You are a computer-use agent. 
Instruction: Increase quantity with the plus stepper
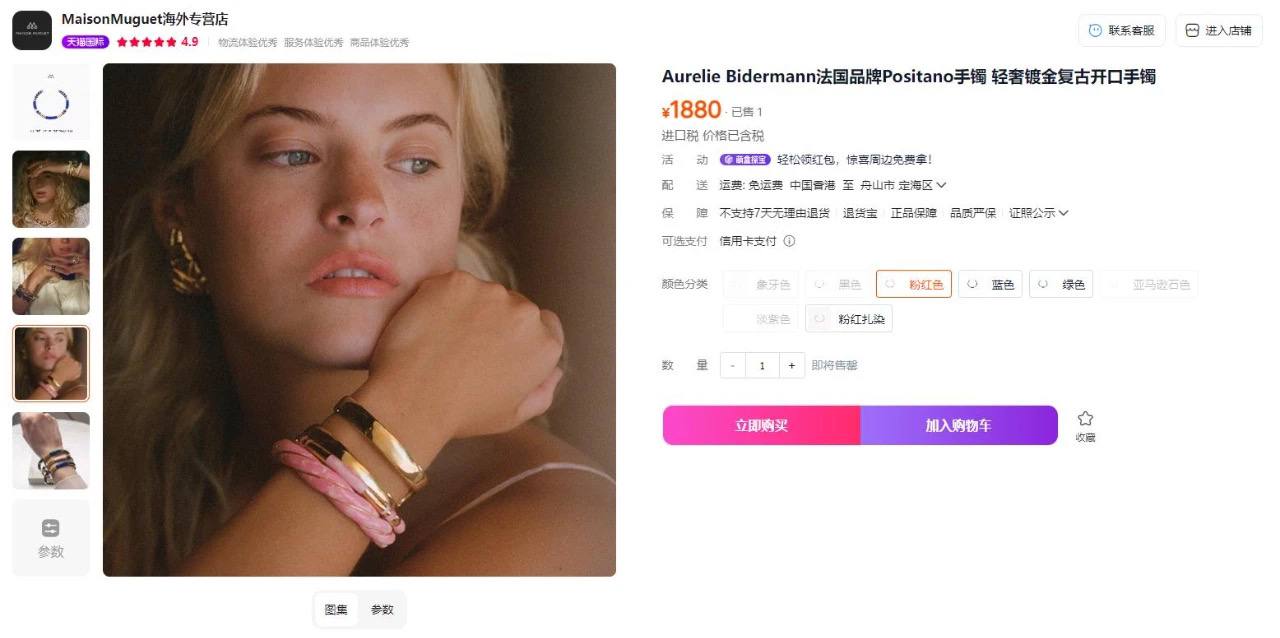click(x=791, y=366)
